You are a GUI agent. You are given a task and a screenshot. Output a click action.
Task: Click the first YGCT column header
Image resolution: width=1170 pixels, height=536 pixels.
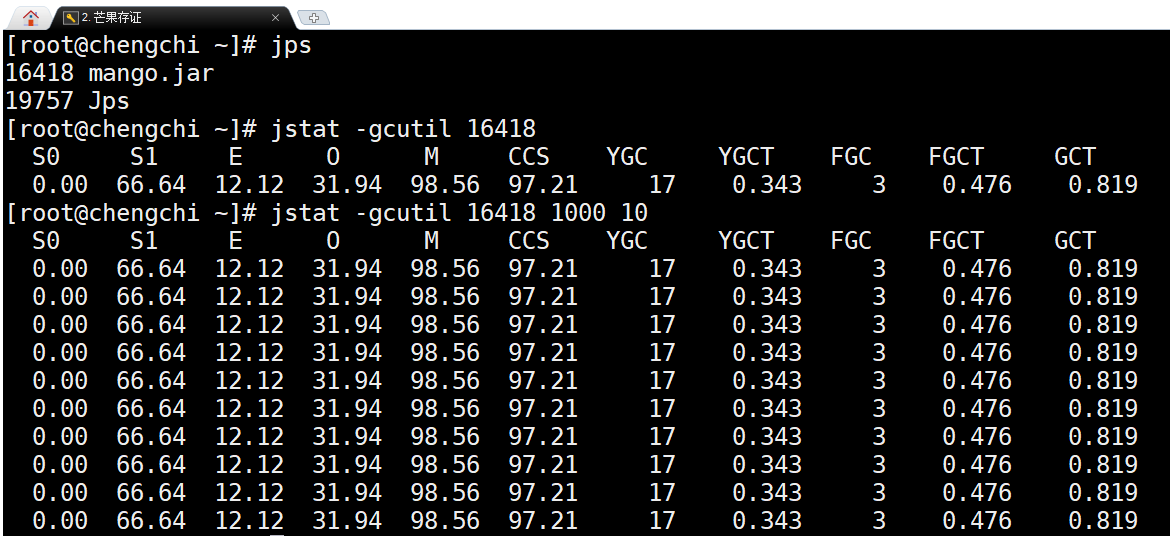click(x=746, y=157)
